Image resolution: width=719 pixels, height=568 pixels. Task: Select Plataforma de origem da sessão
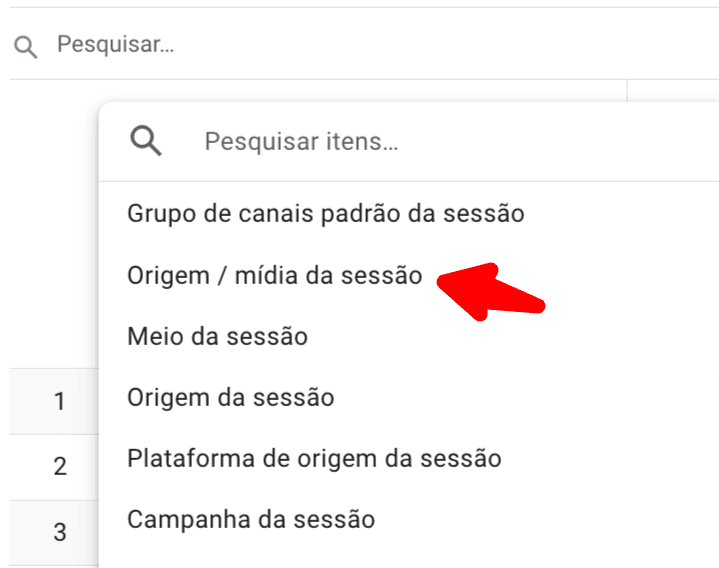314,459
